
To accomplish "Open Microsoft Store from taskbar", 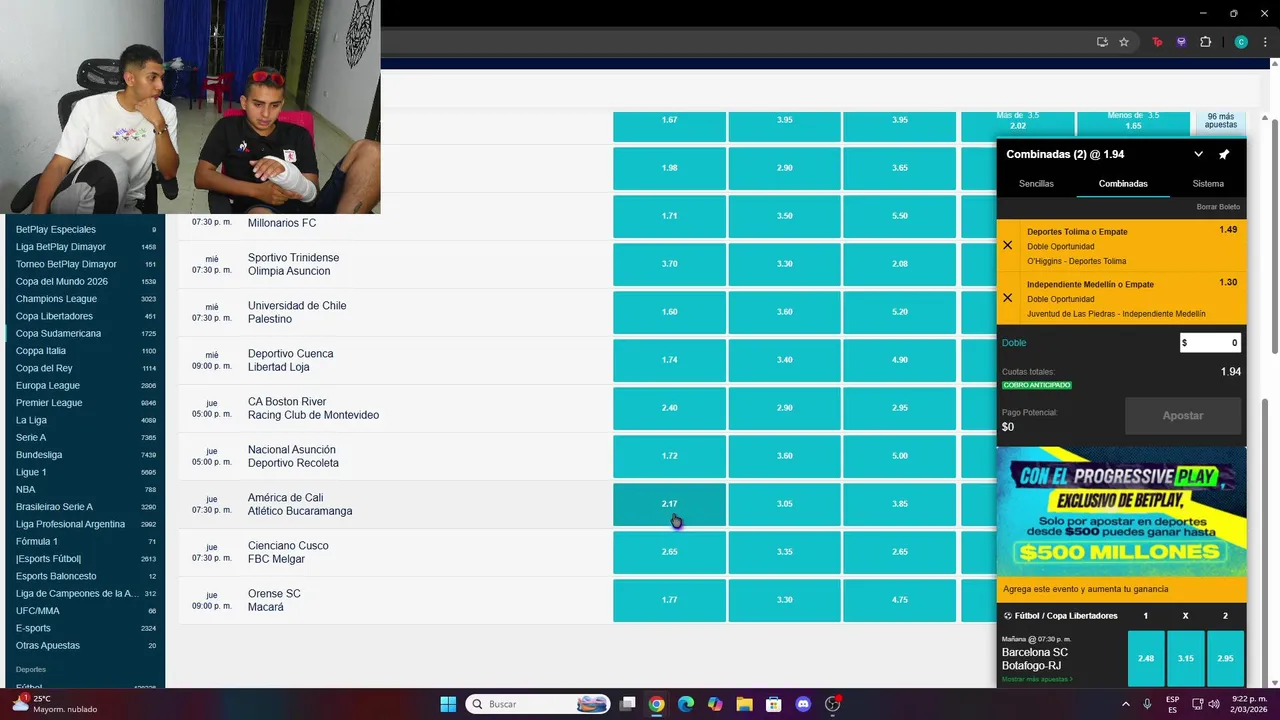I will coord(773,704).
